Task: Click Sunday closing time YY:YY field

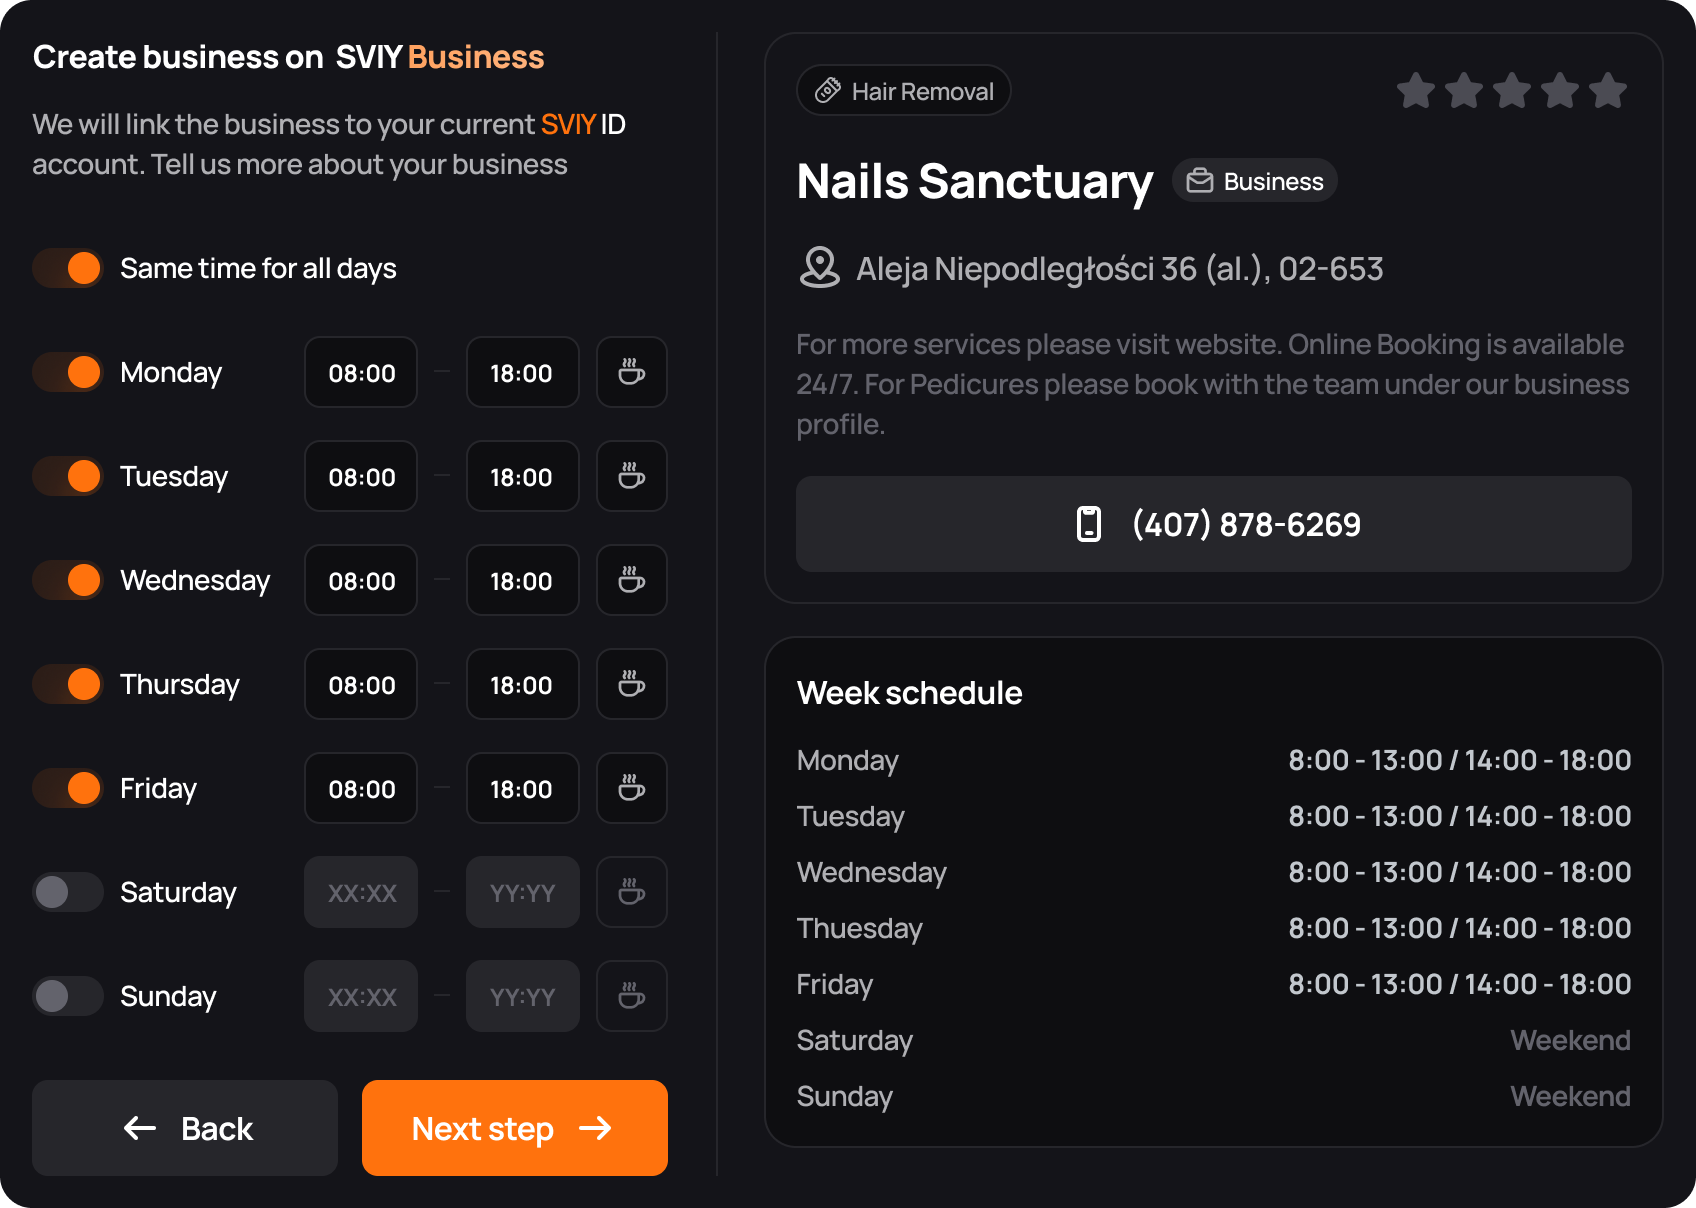Action: pos(523,996)
